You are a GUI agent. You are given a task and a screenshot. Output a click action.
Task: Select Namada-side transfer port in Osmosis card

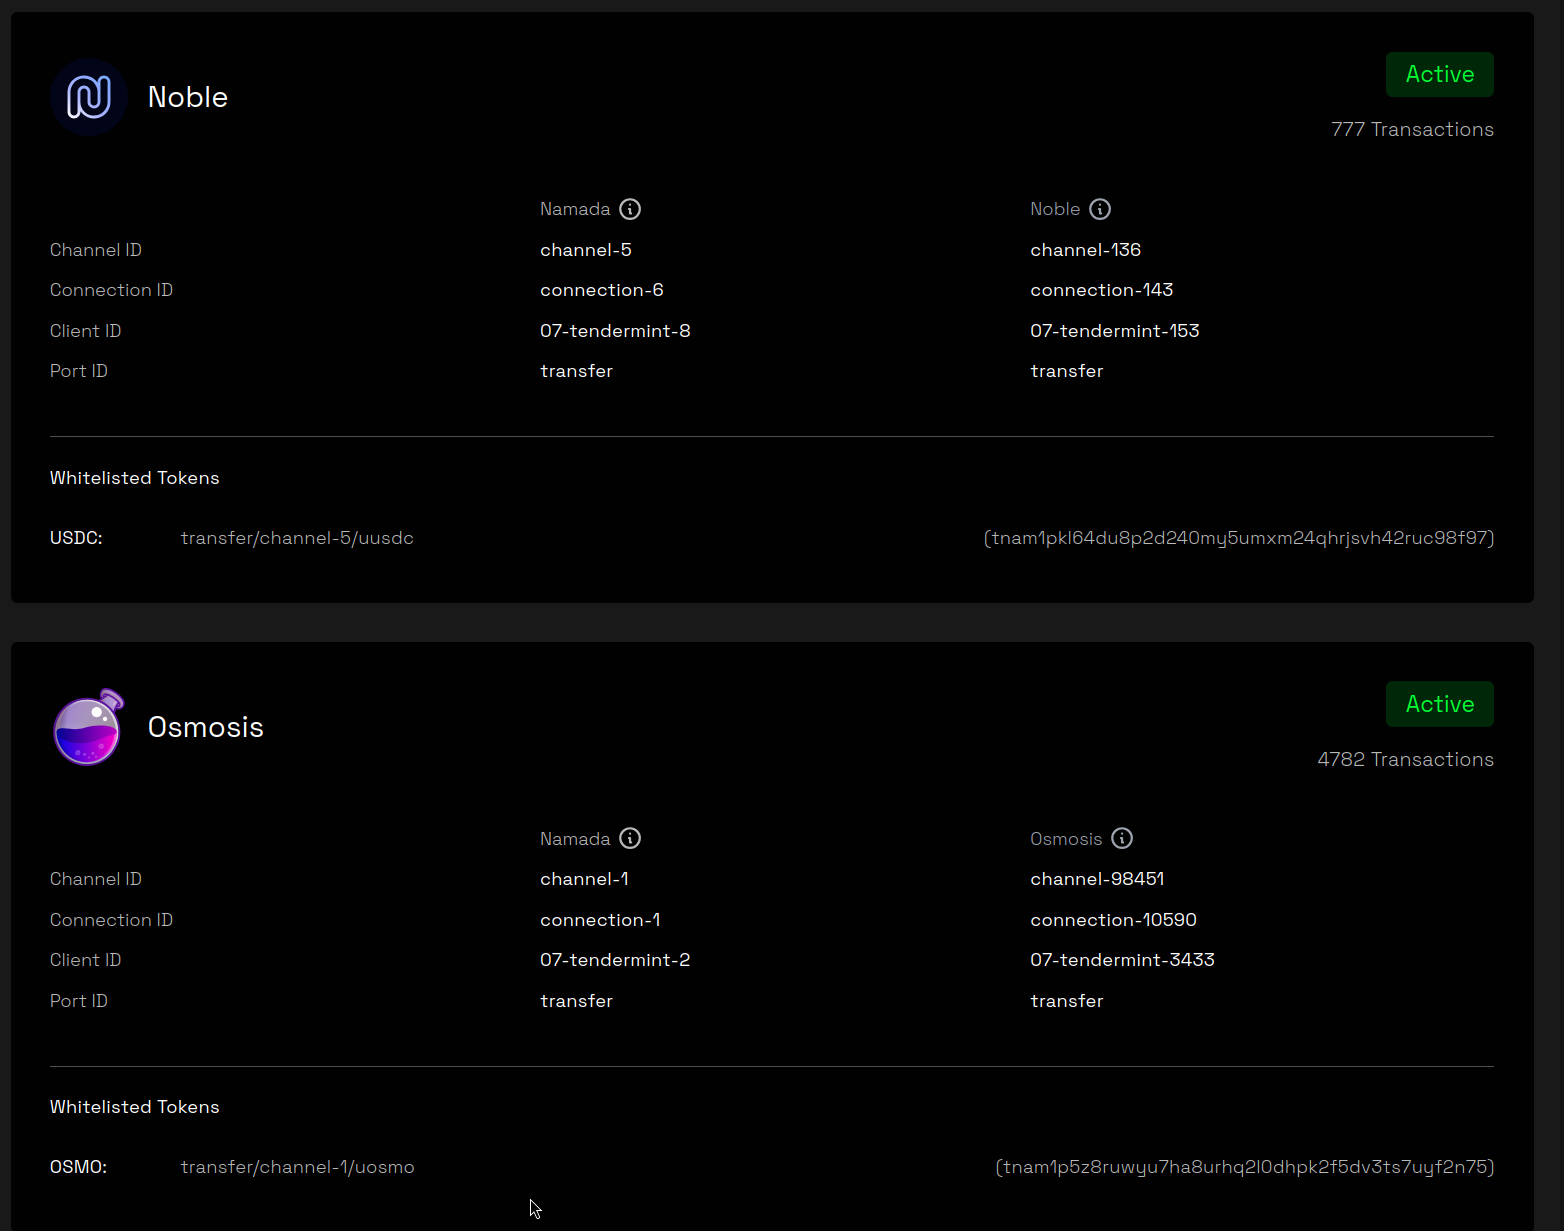click(576, 1001)
